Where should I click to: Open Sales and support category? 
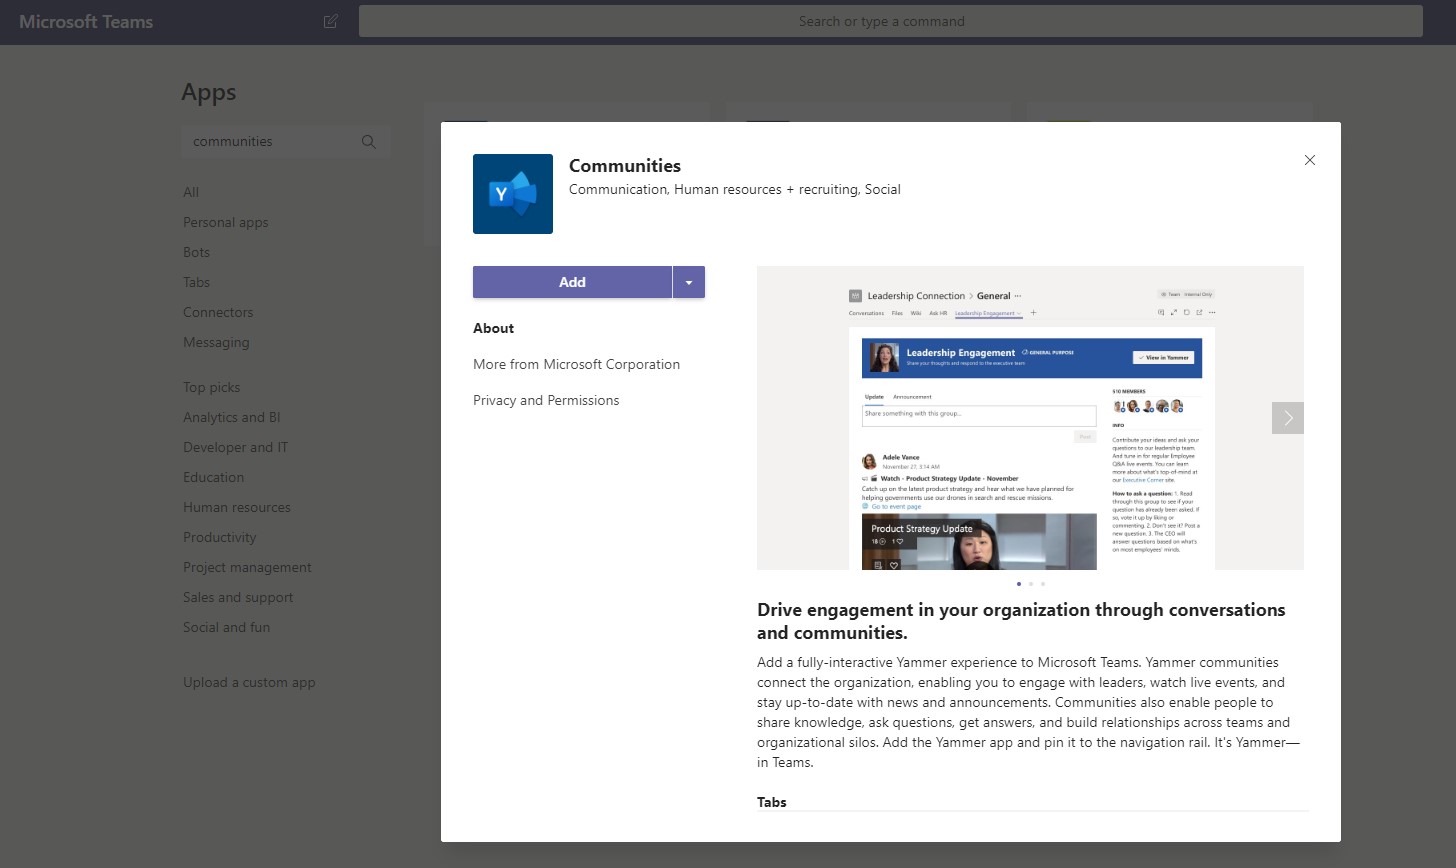click(x=238, y=597)
